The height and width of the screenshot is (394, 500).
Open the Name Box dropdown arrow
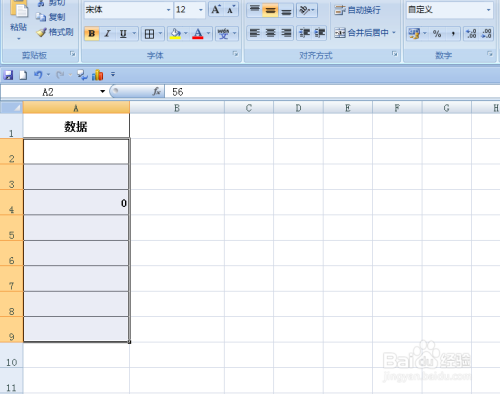point(102,92)
